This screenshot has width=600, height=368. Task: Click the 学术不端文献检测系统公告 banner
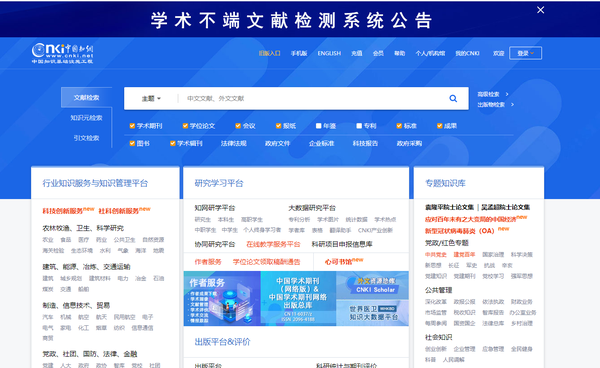[x=292, y=20]
